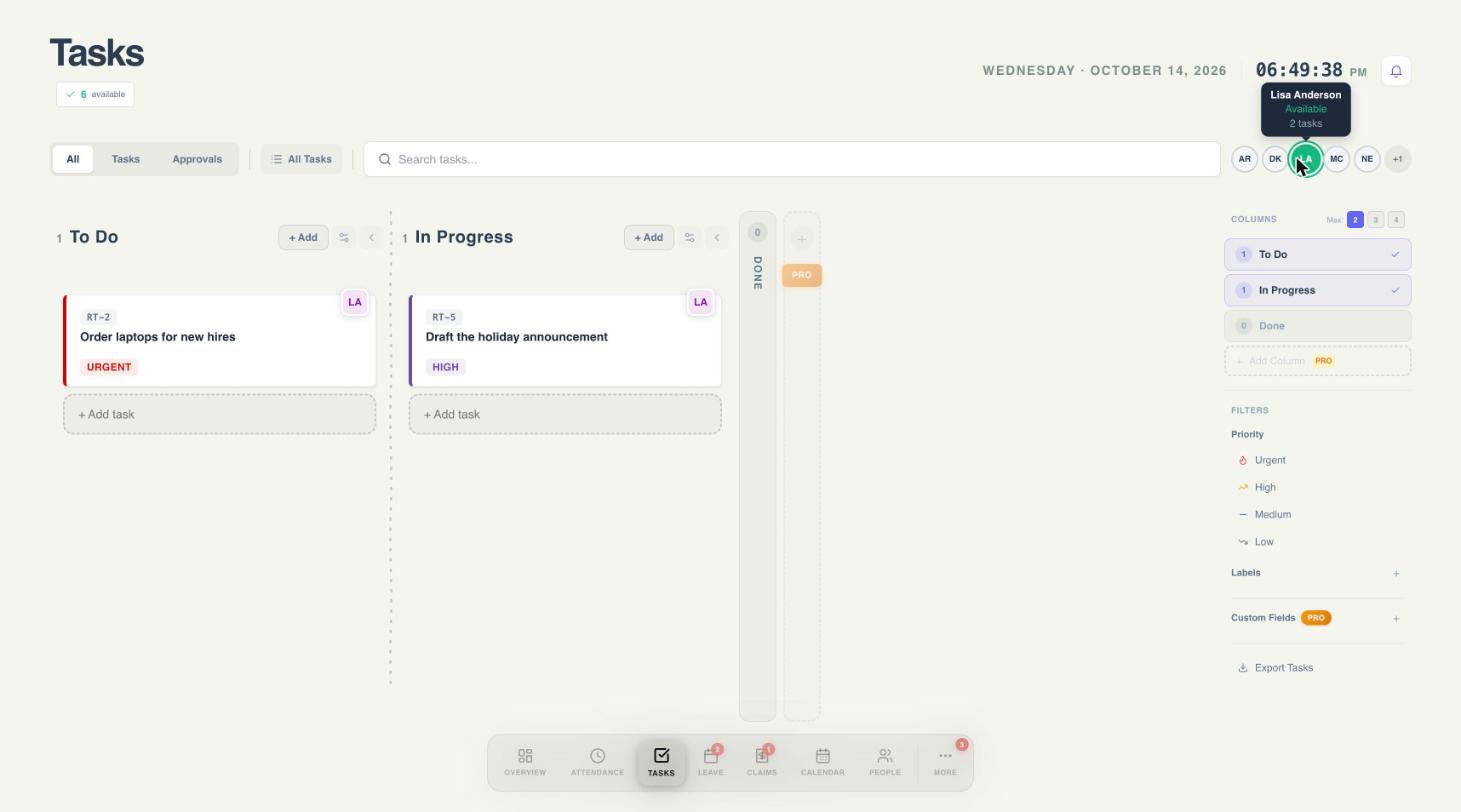
Task: Toggle In Progress column visibility
Action: point(1318,290)
